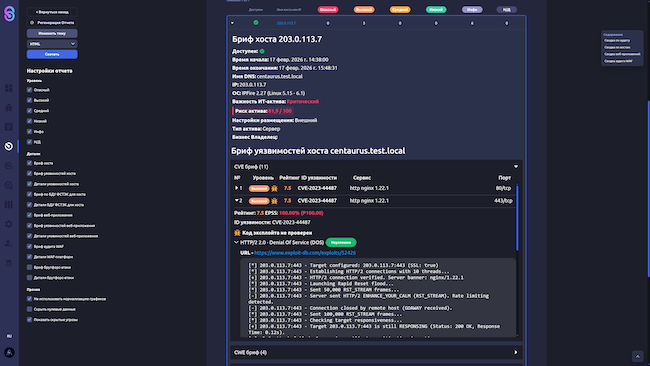Click the 'Регенерация Отчета' button
The image size is (650, 366).
tap(52, 22)
